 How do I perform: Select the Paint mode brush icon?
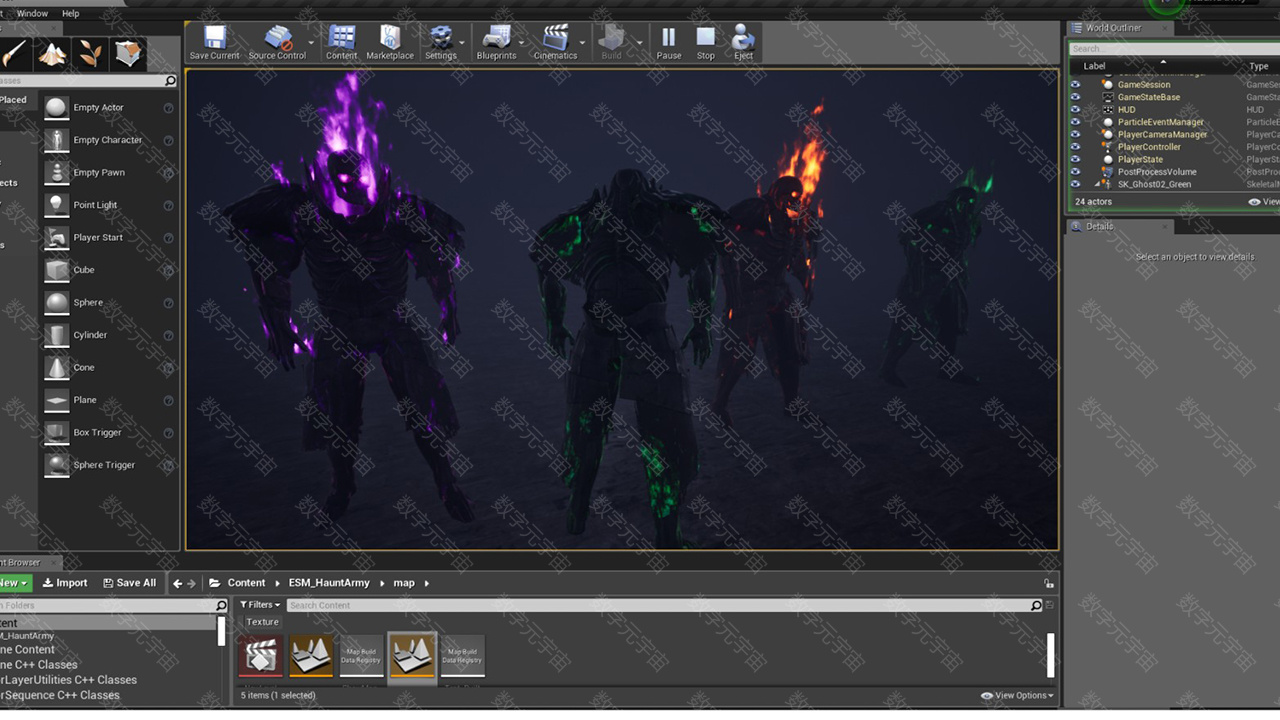tap(16, 54)
